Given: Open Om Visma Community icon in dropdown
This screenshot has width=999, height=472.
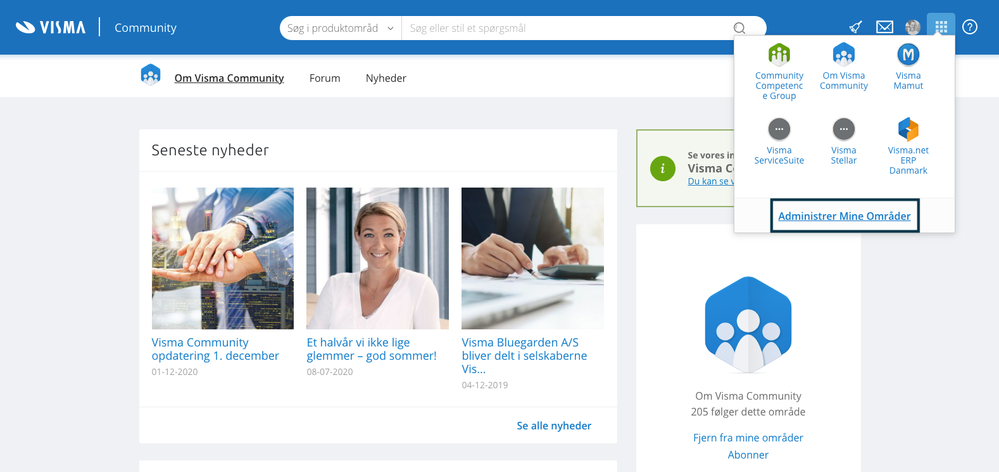Looking at the screenshot, I should [x=844, y=54].
